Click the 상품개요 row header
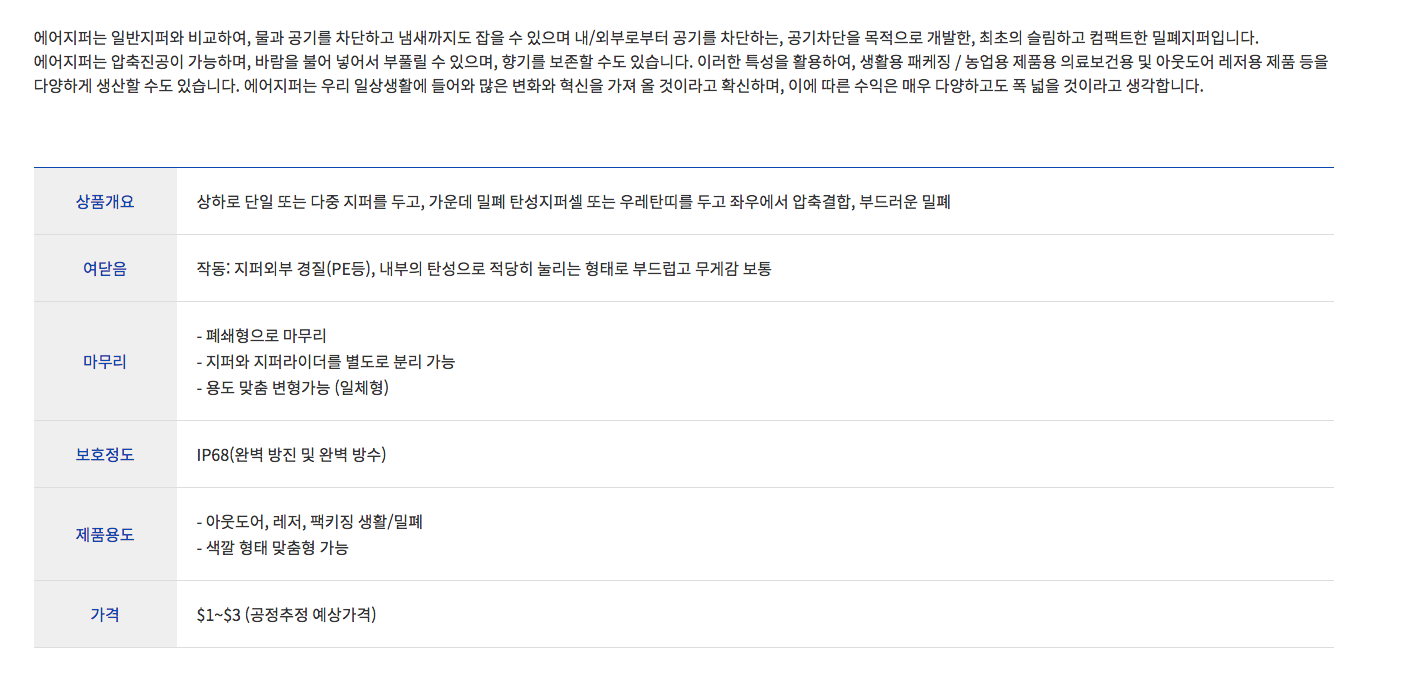Image resolution: width=1423 pixels, height=679 pixels. [105, 201]
